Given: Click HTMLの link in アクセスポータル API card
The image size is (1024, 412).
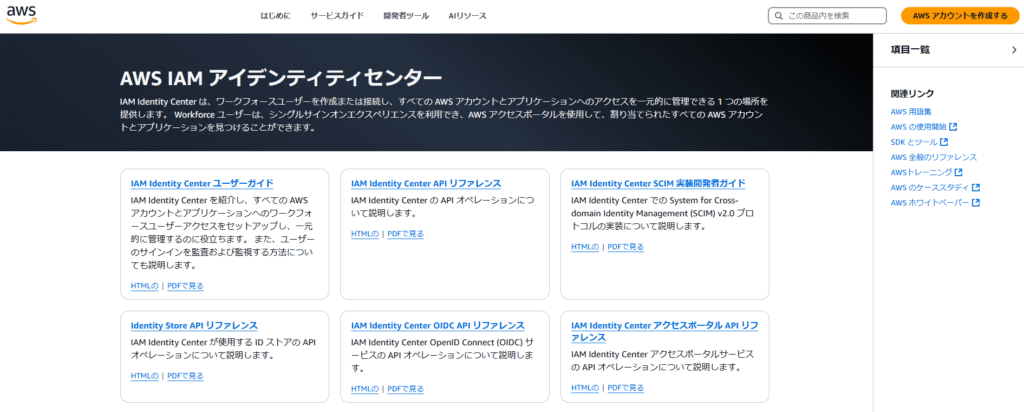Looking at the screenshot, I should (584, 388).
